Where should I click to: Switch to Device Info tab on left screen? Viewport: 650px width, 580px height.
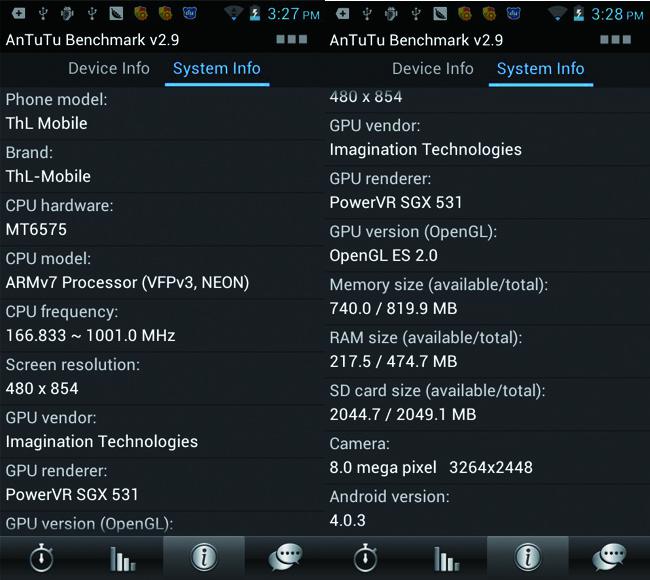[109, 68]
